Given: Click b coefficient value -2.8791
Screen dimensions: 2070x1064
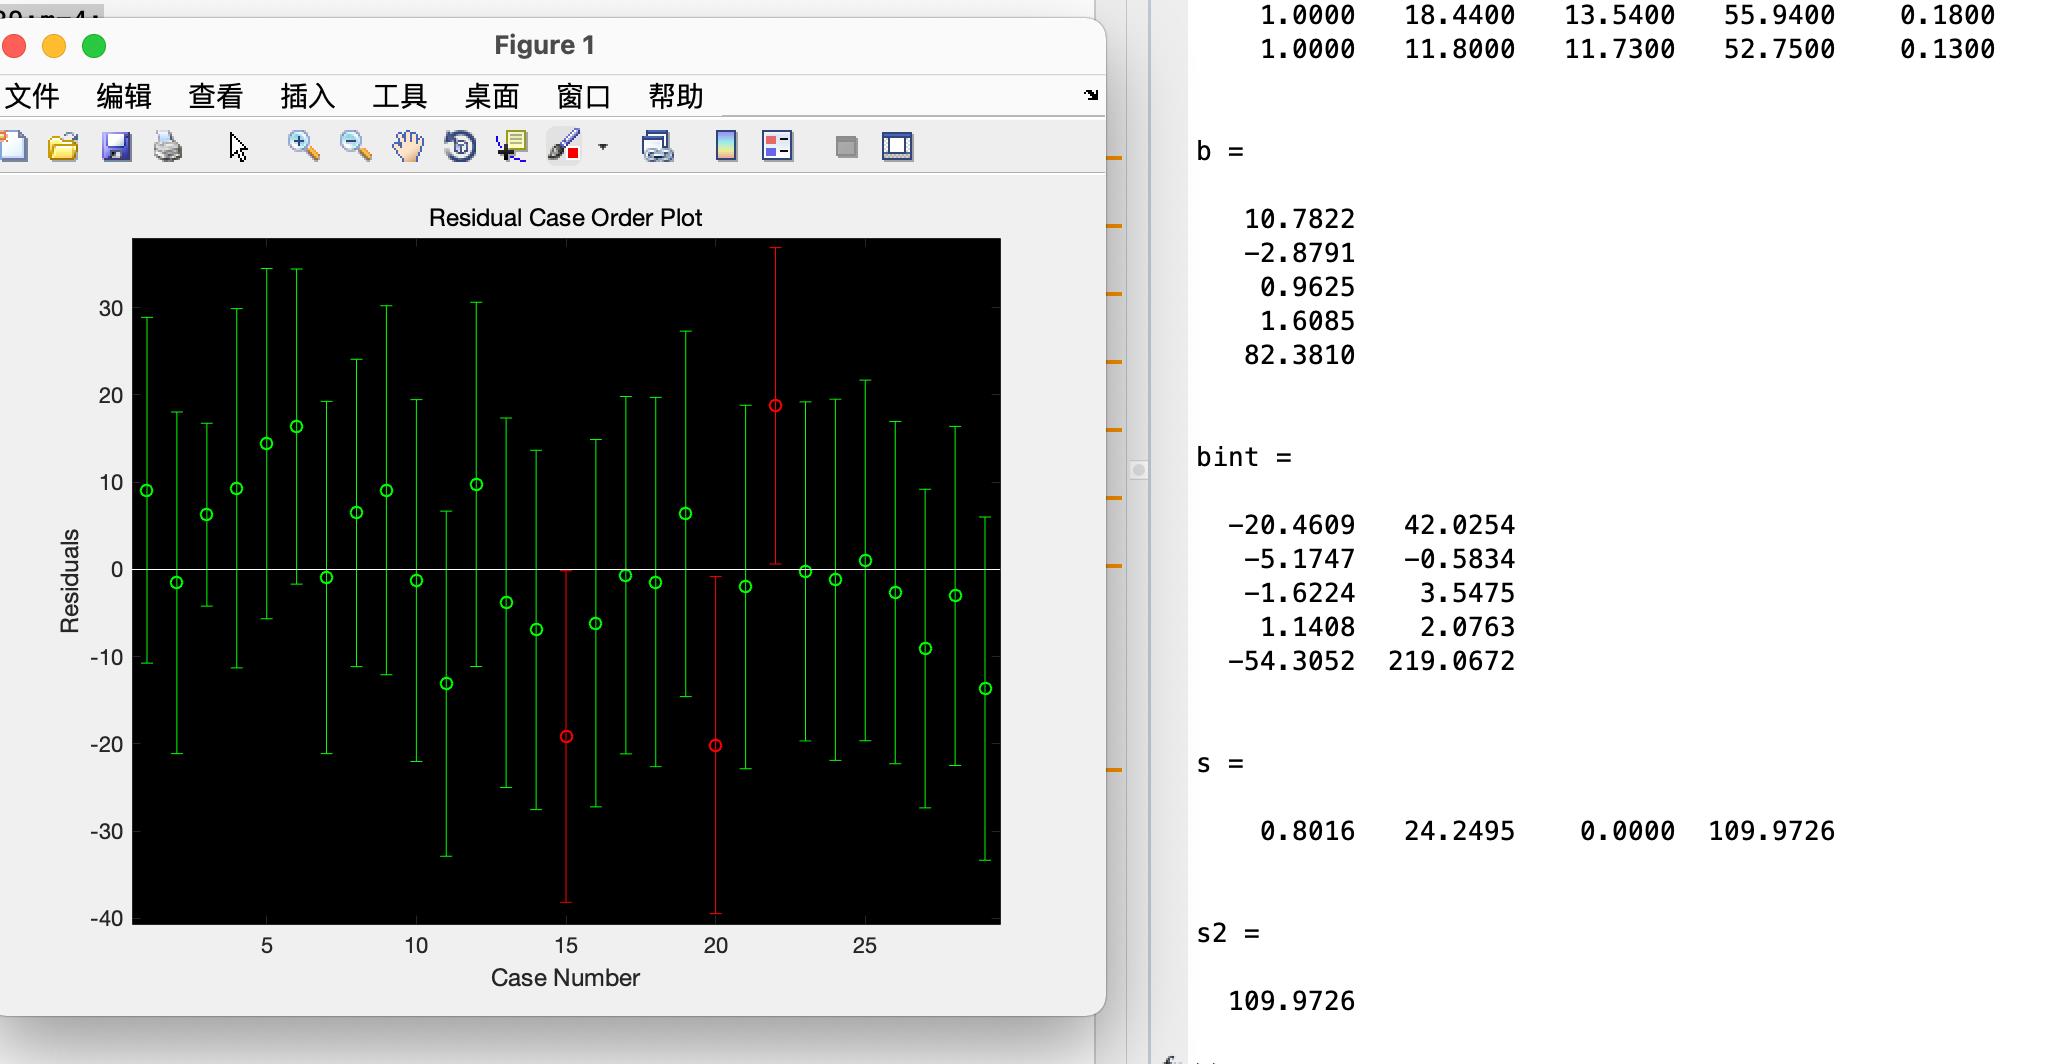Looking at the screenshot, I should click(x=1299, y=253).
